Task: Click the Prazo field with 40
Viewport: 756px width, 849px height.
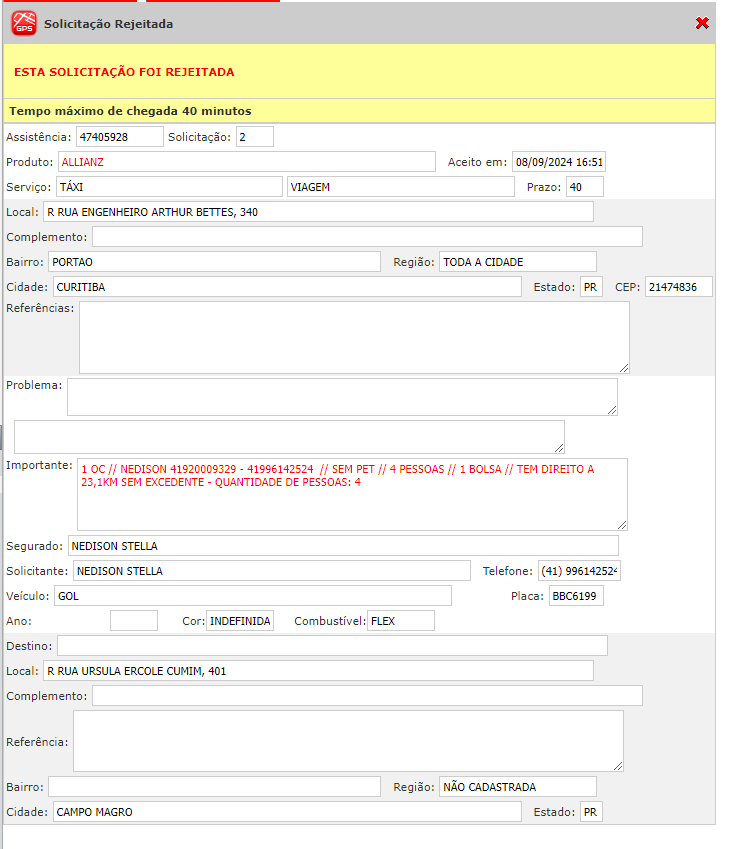Action: pos(585,187)
